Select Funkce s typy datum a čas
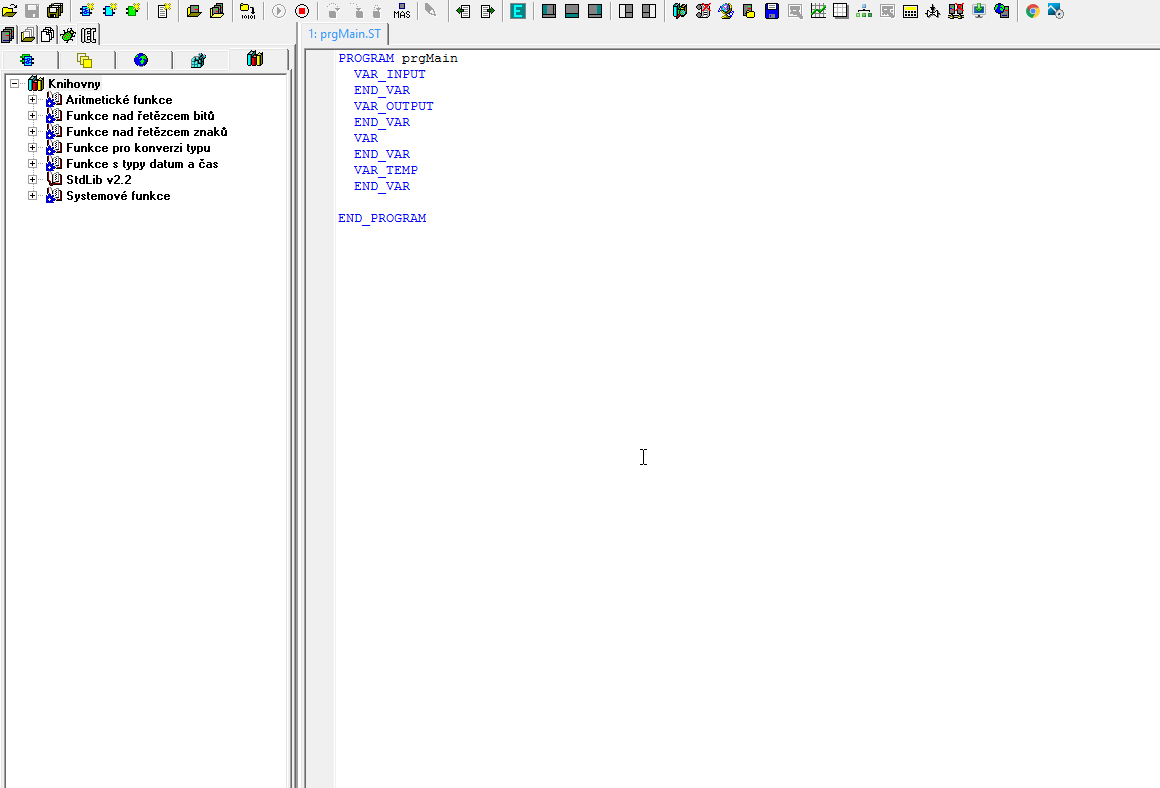The height and width of the screenshot is (788, 1160). coord(142,164)
